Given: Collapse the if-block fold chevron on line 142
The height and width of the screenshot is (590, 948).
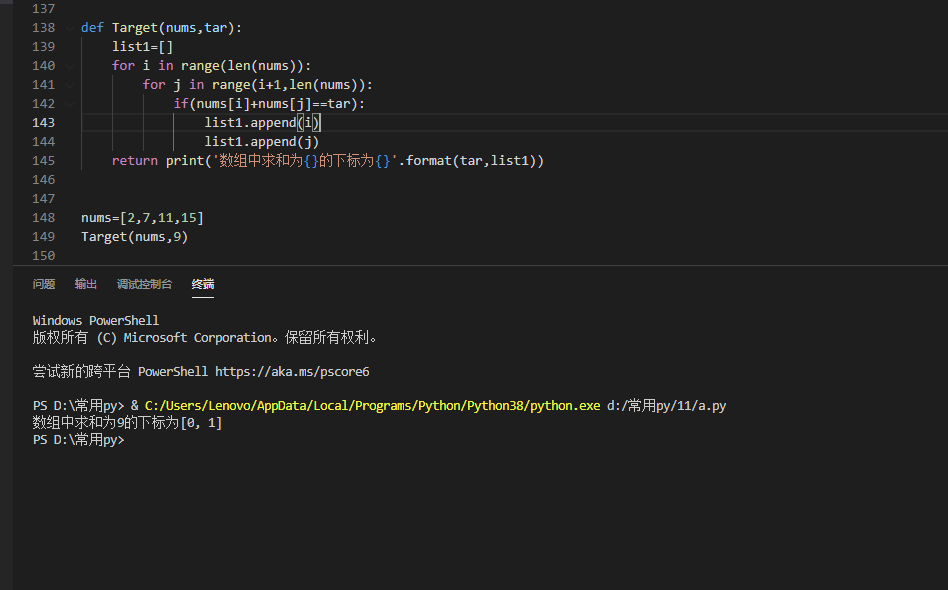Looking at the screenshot, I should click(x=70, y=104).
